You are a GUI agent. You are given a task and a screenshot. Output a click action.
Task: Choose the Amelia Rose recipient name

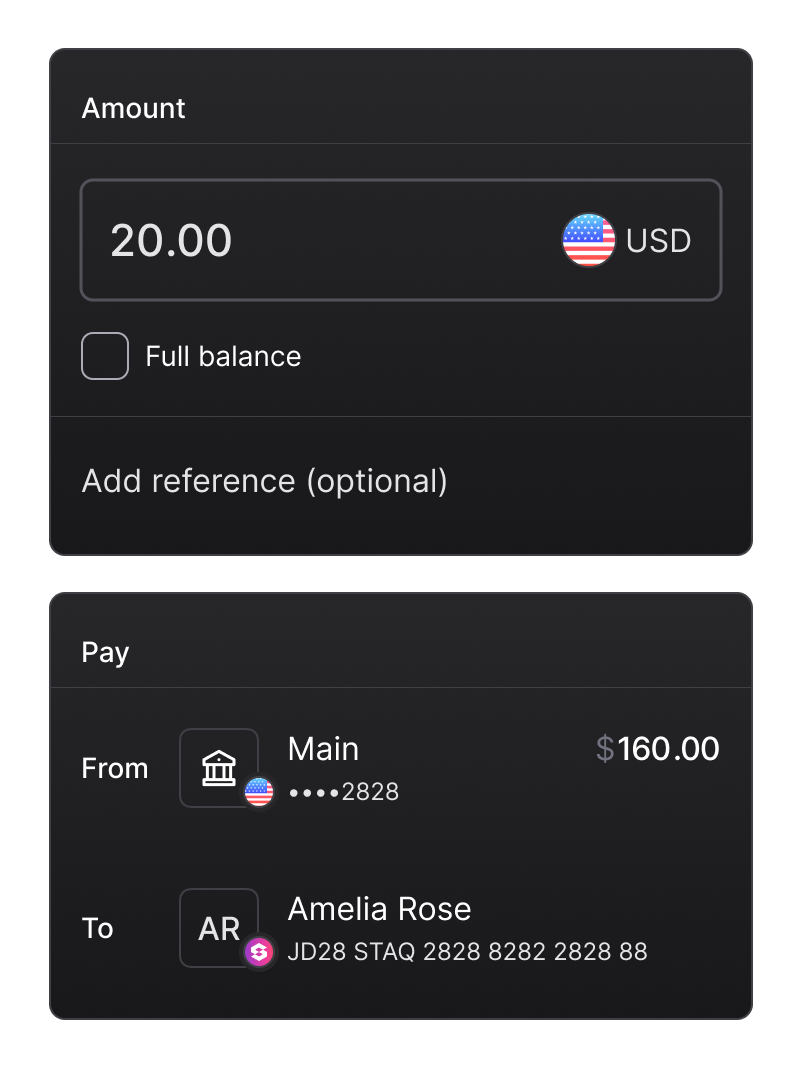[379, 909]
